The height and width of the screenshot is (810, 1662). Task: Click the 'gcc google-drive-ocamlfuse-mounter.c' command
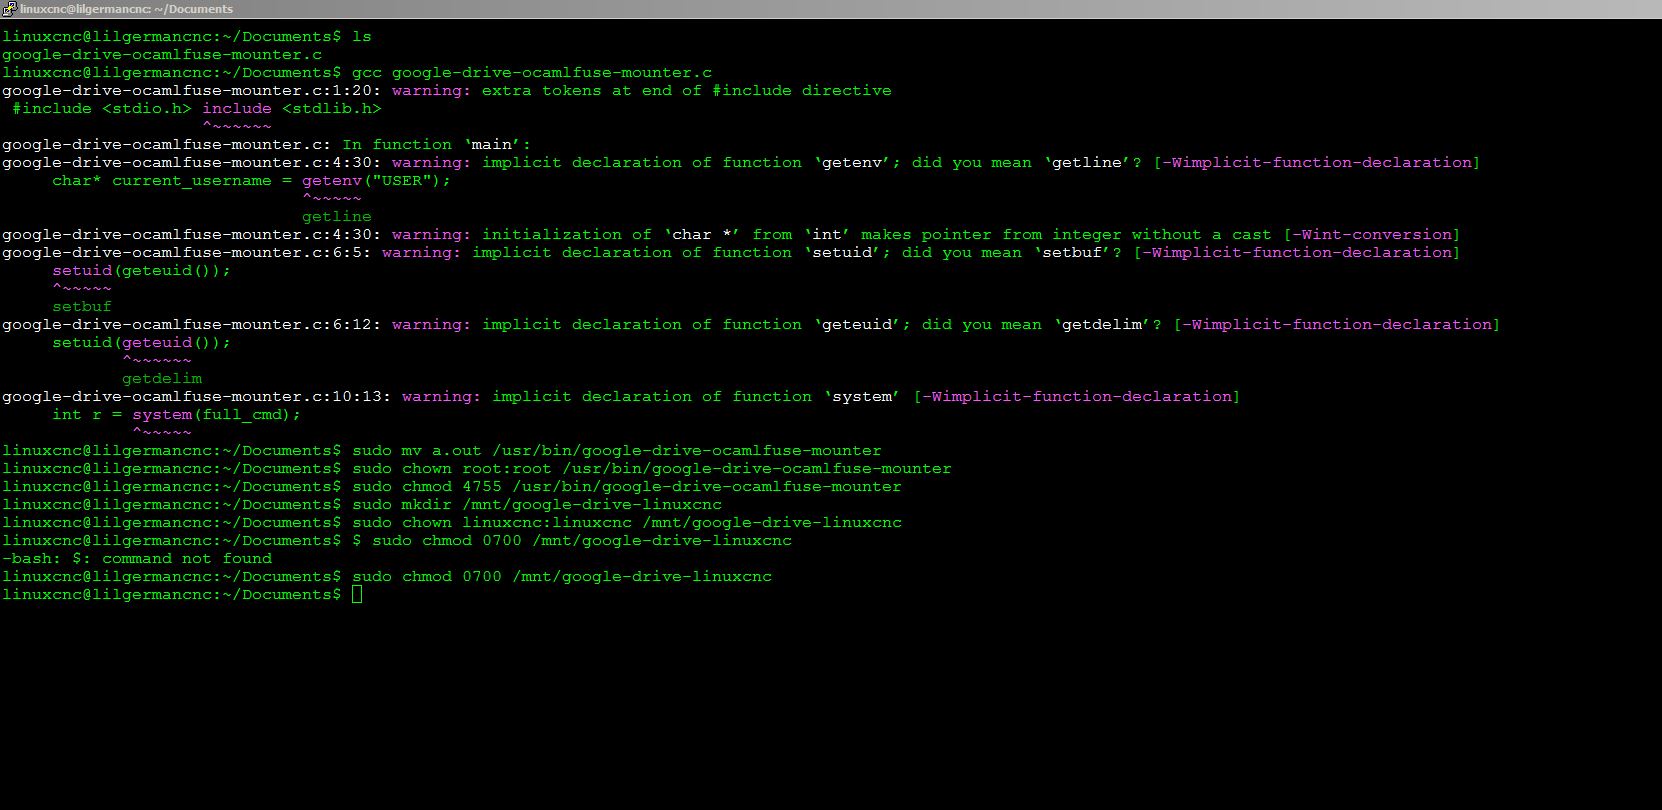click(x=532, y=72)
